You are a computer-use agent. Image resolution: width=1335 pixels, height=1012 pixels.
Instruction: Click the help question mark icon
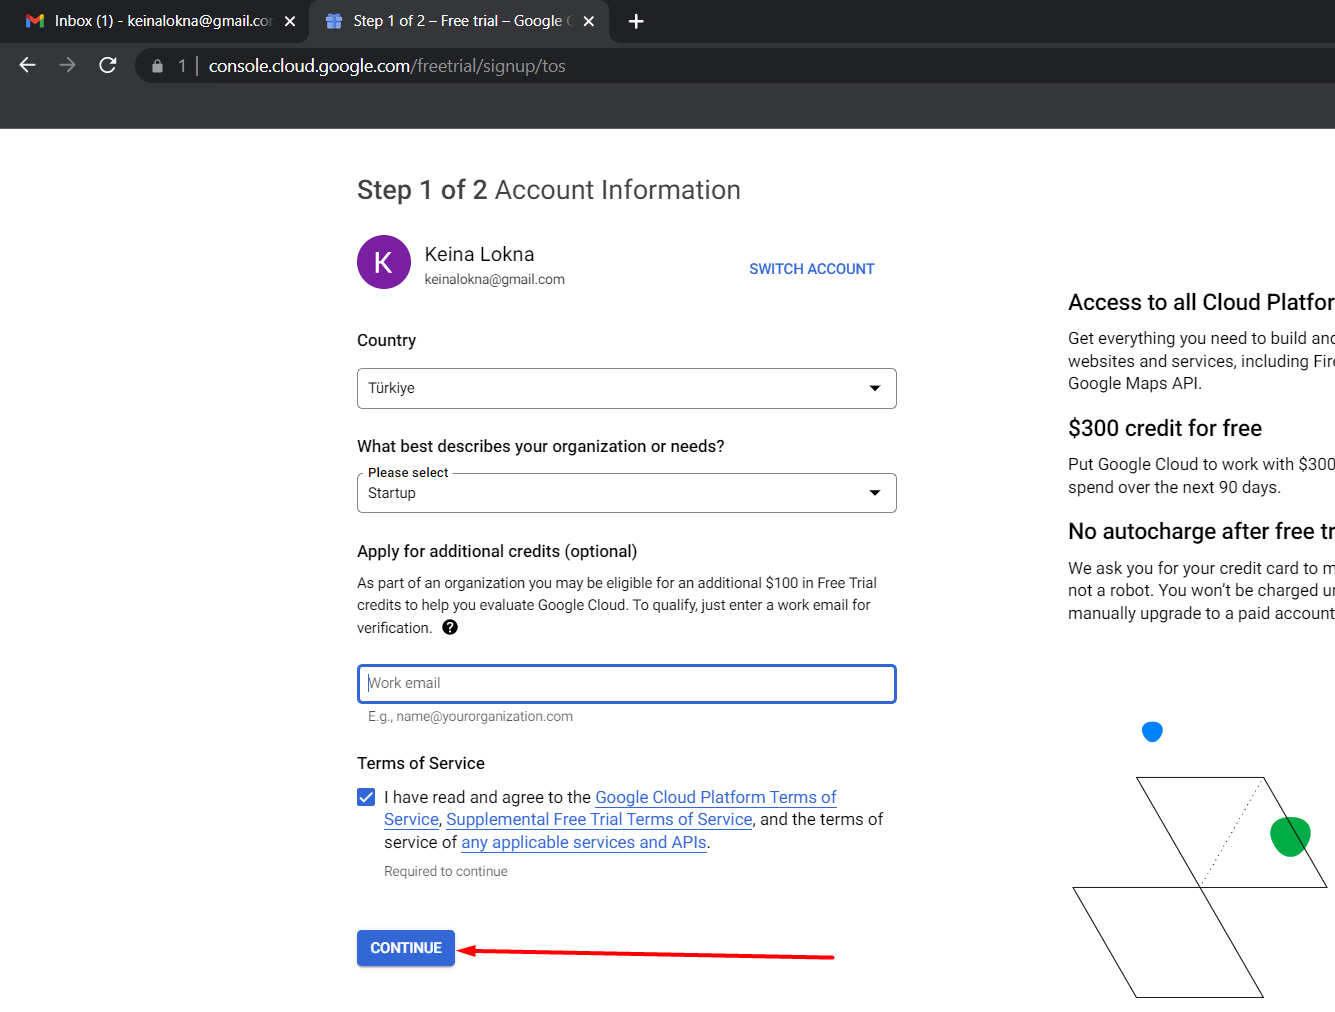pos(450,627)
